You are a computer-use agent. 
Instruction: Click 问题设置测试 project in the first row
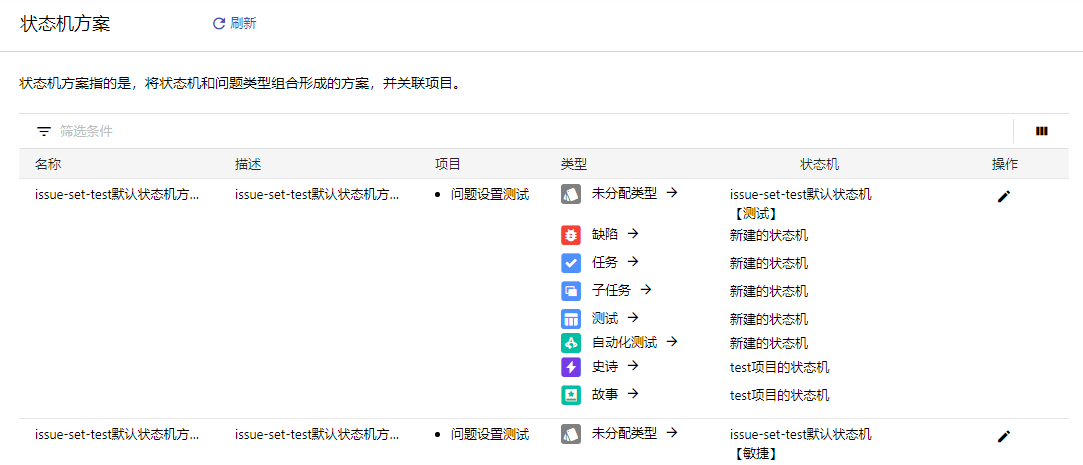point(490,195)
